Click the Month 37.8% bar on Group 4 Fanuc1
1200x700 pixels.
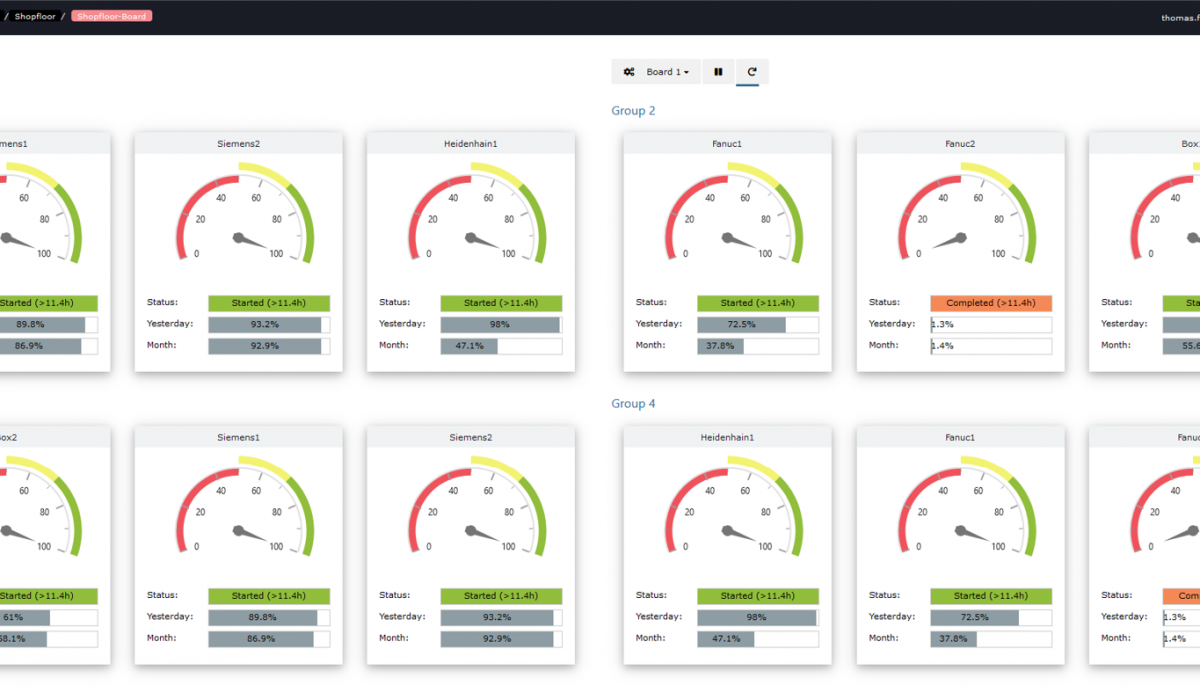coord(991,639)
